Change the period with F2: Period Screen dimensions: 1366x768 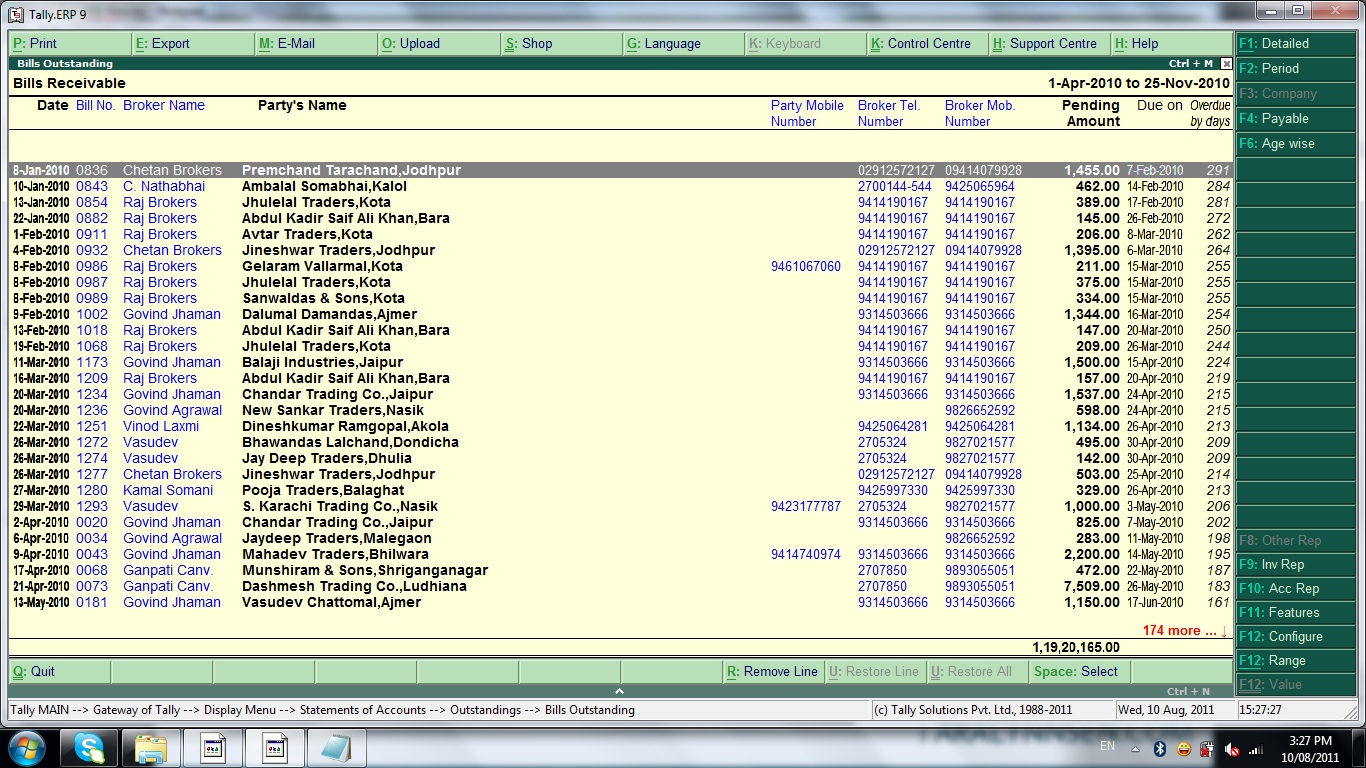point(1296,69)
